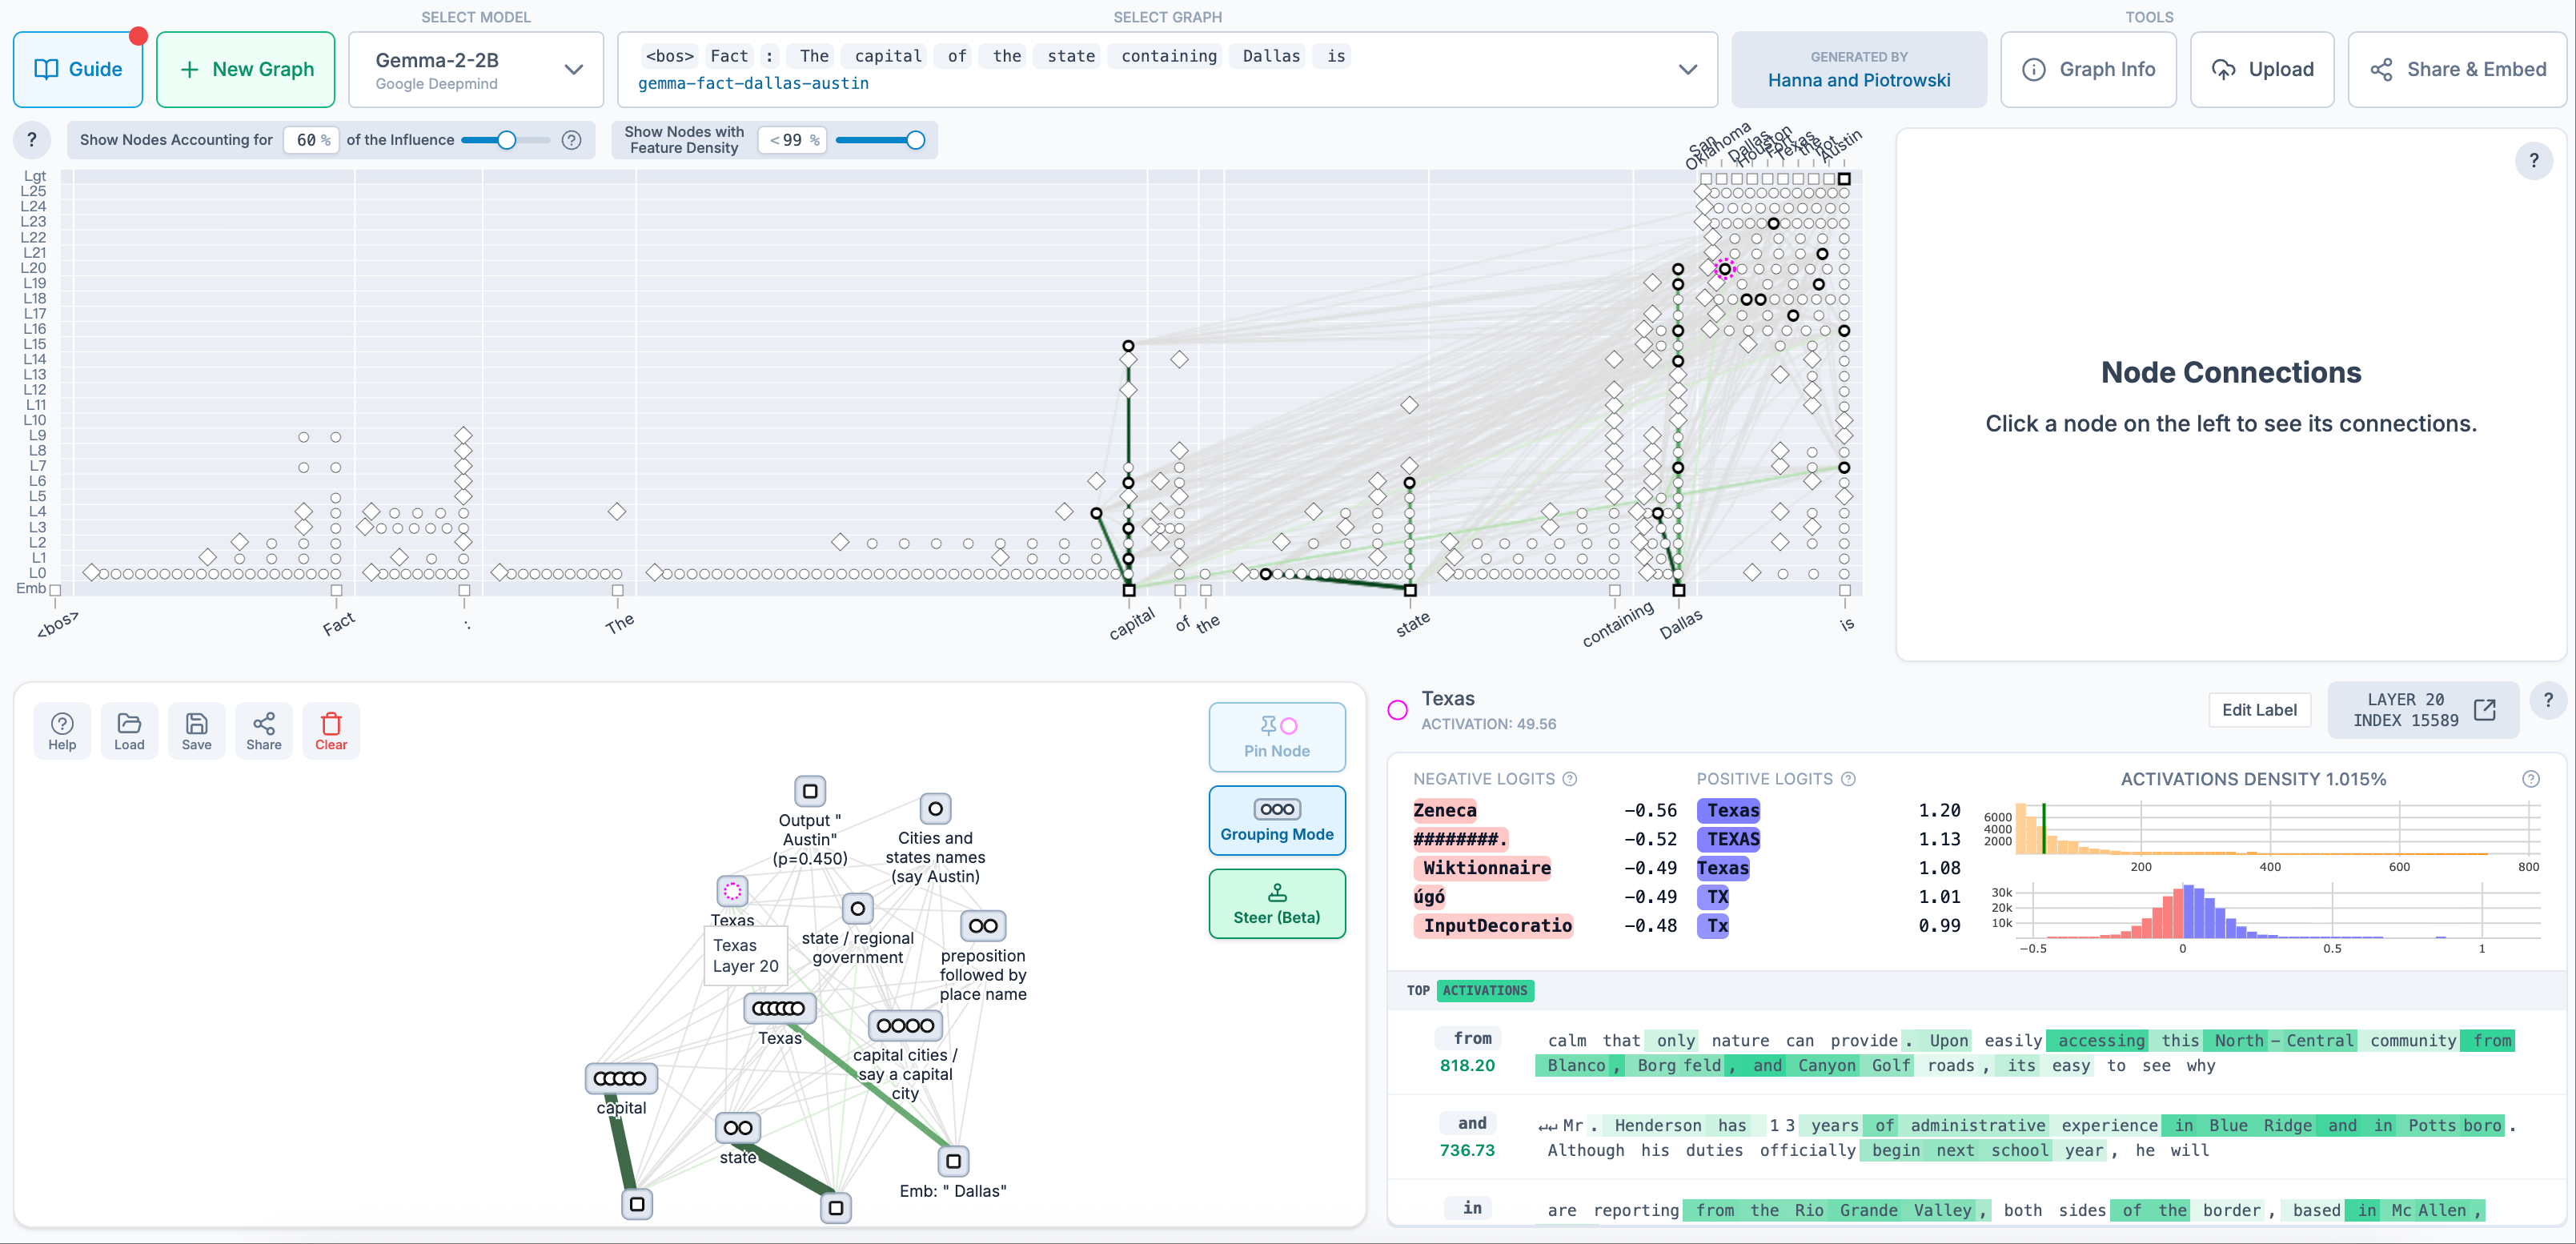Screen dimensions: 2576x1244
Task: Toggle Grouping Mode
Action: click(1276, 820)
